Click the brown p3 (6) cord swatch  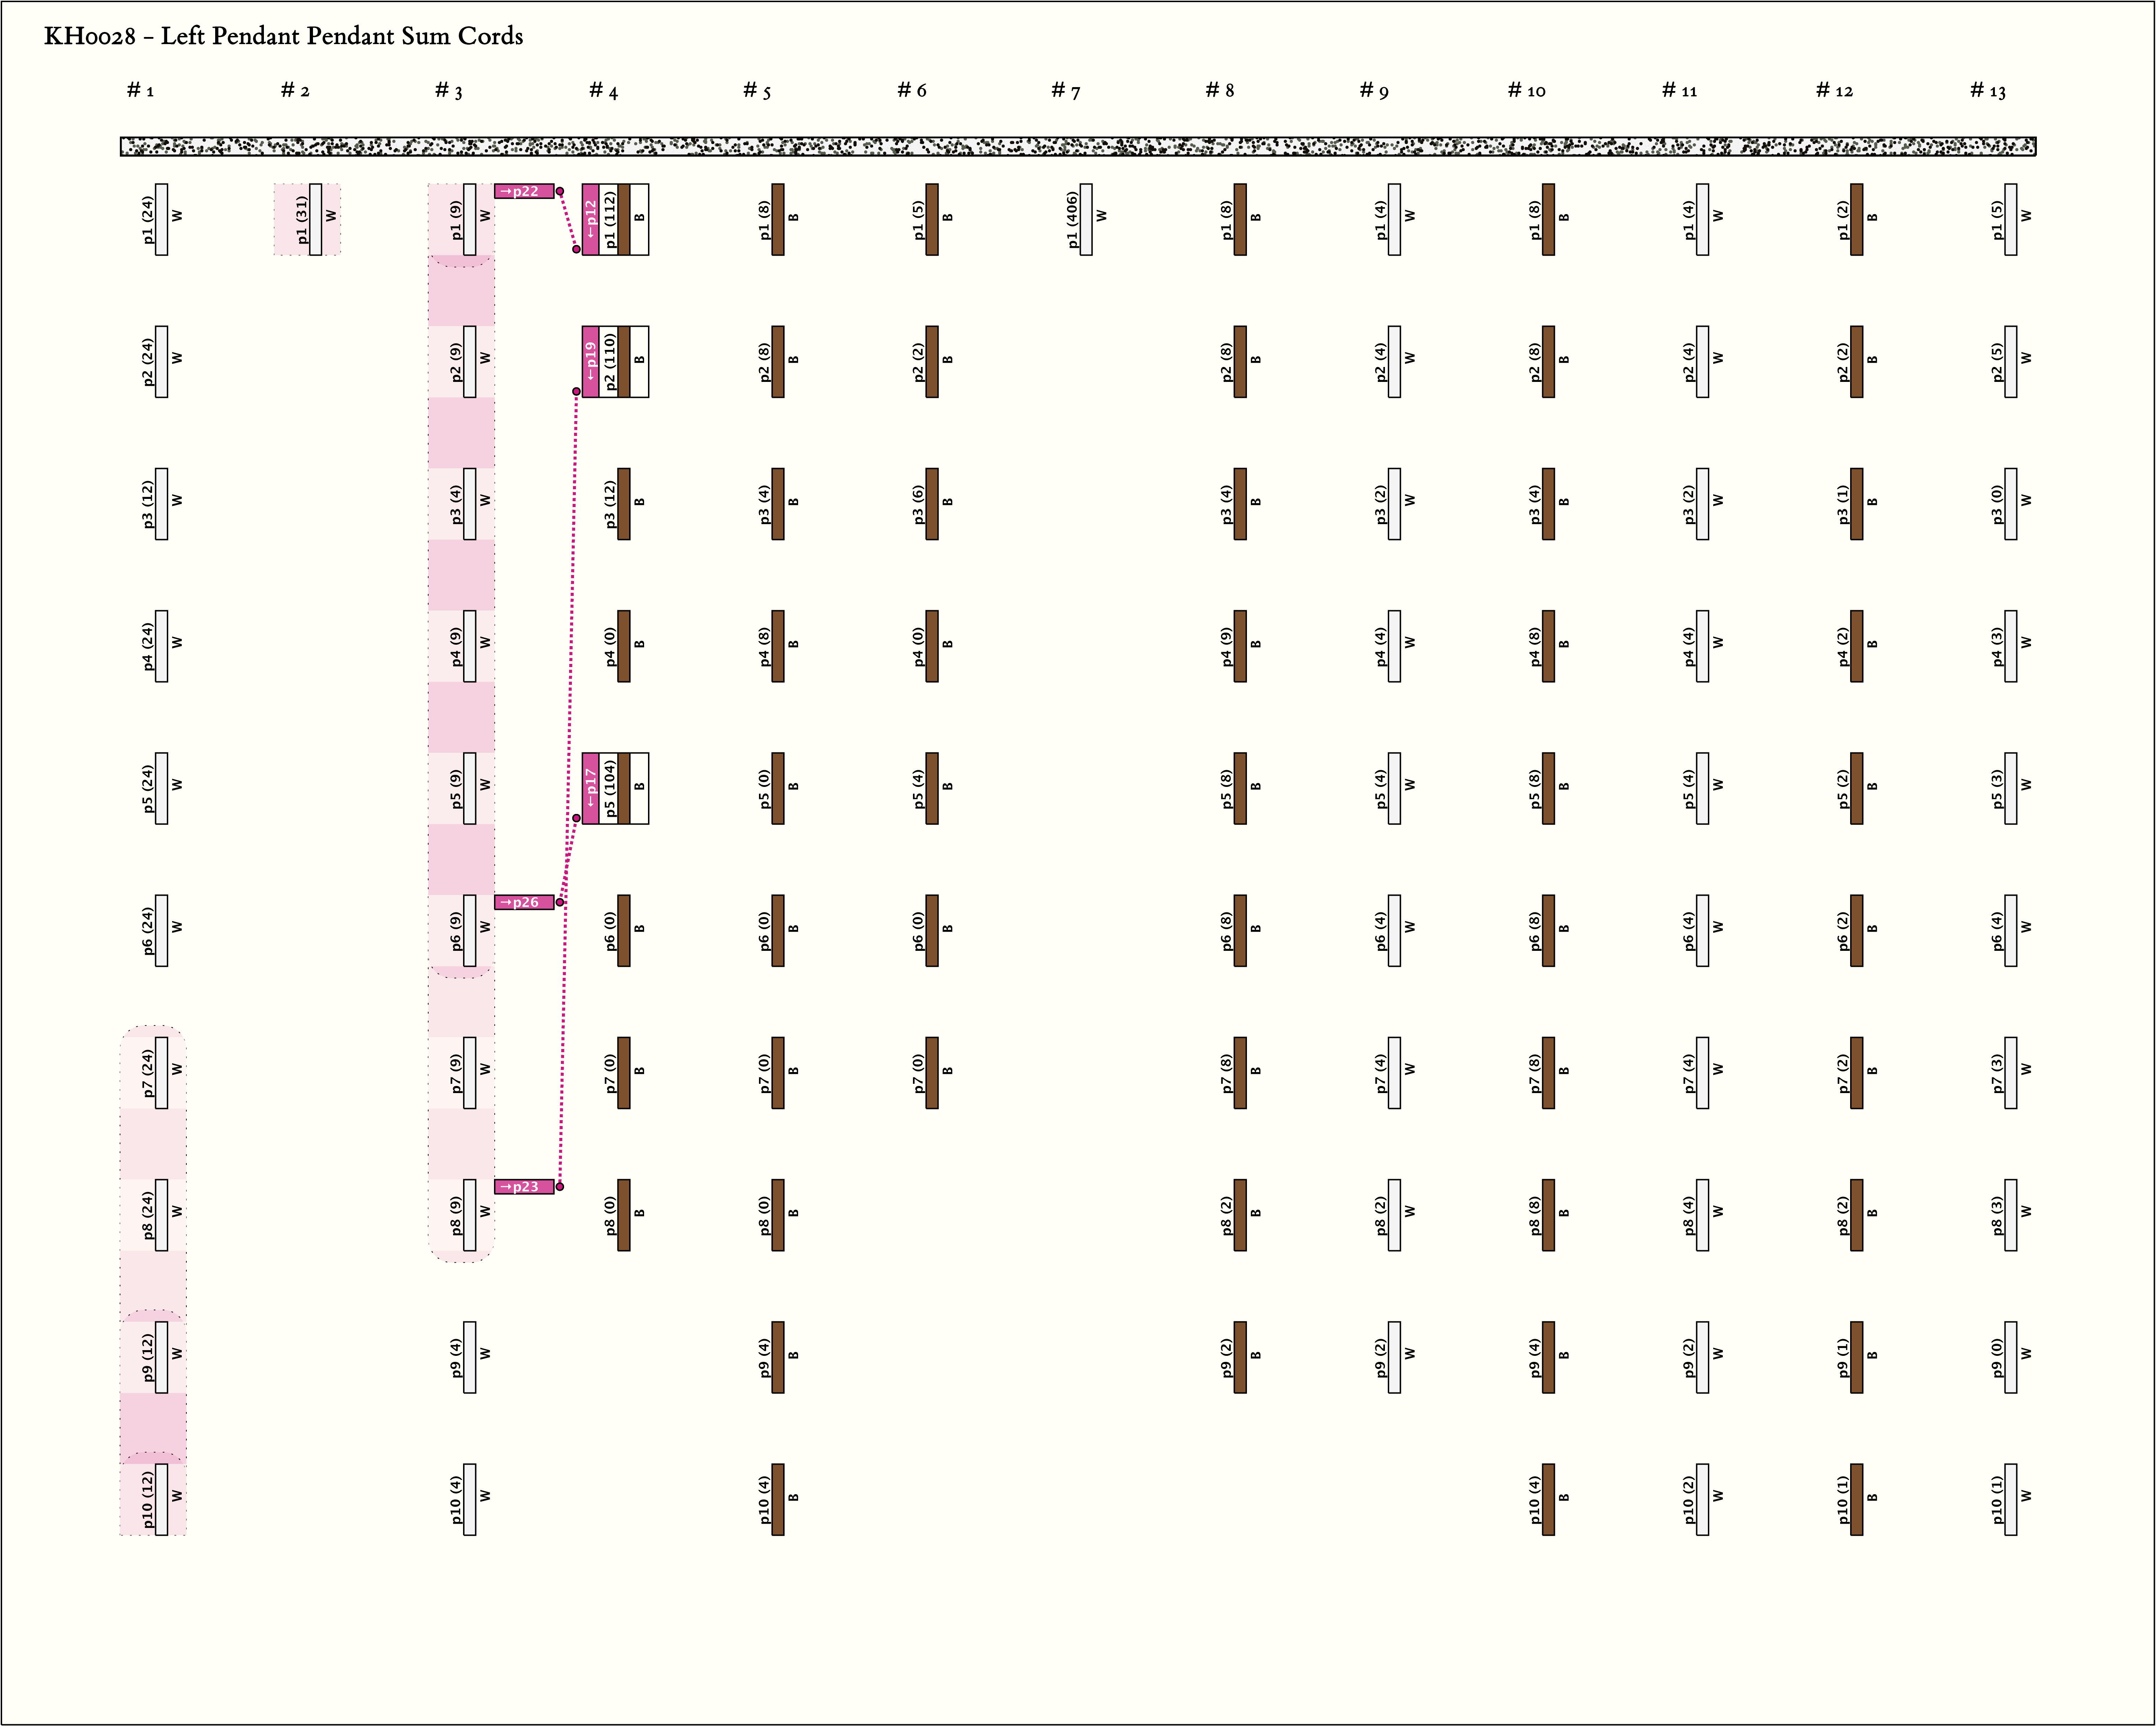[x=932, y=504]
